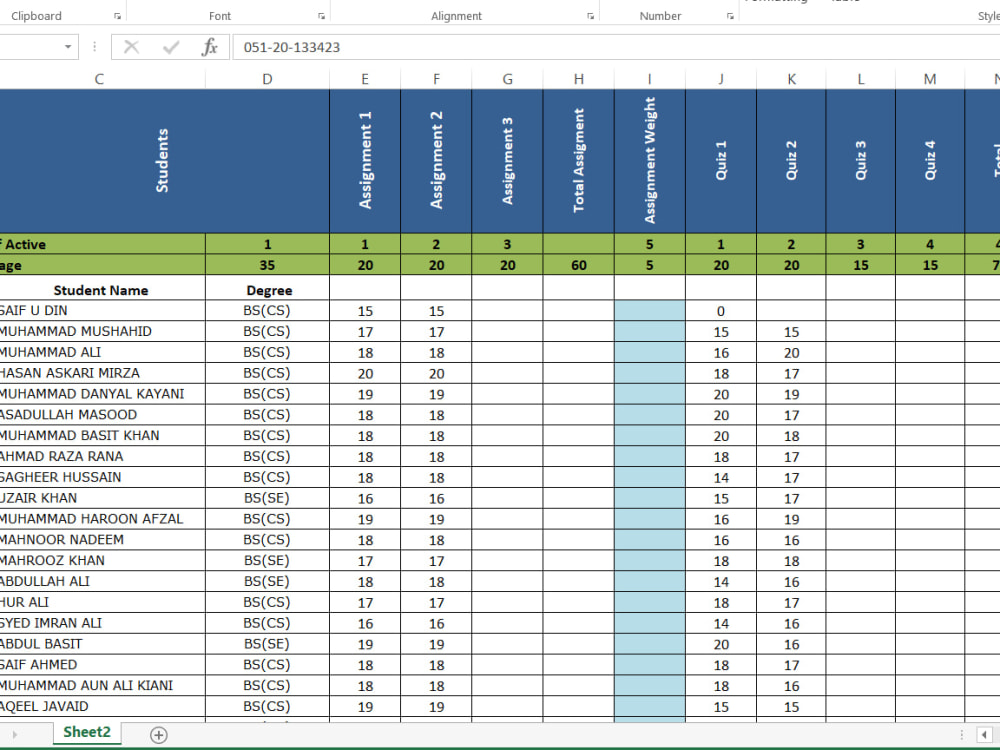Click the Quiz 3 header cell

tap(861, 161)
